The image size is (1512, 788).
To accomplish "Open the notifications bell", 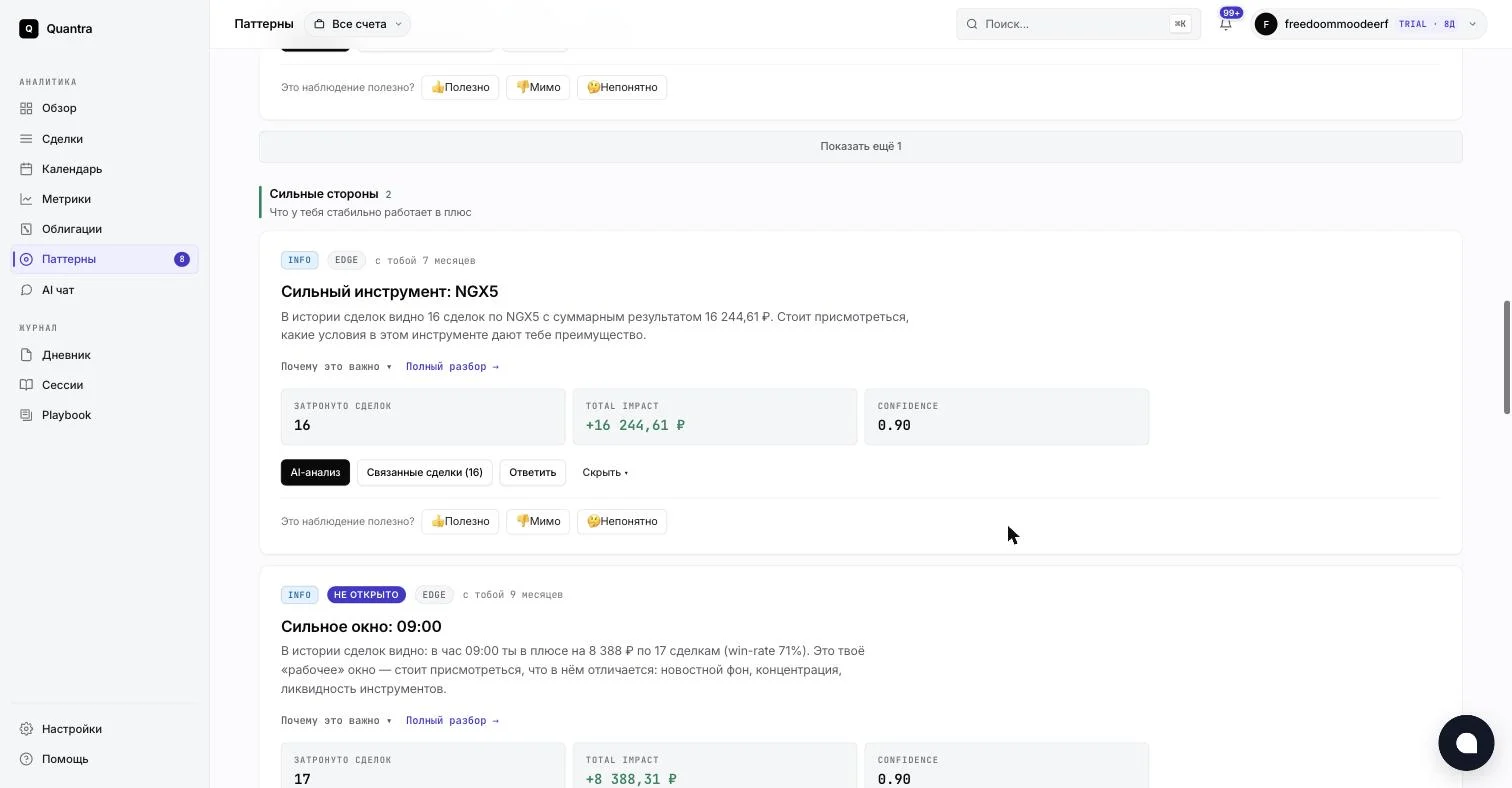I will point(1226,24).
